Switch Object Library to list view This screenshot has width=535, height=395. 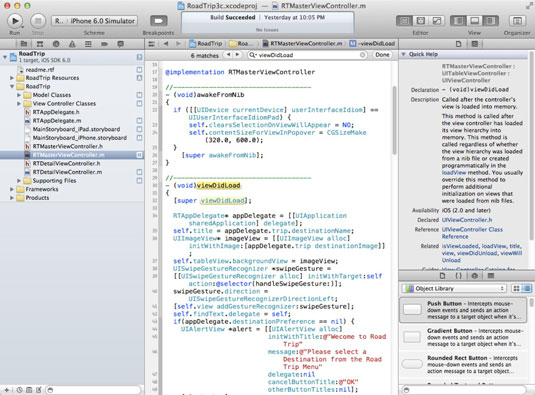526,289
